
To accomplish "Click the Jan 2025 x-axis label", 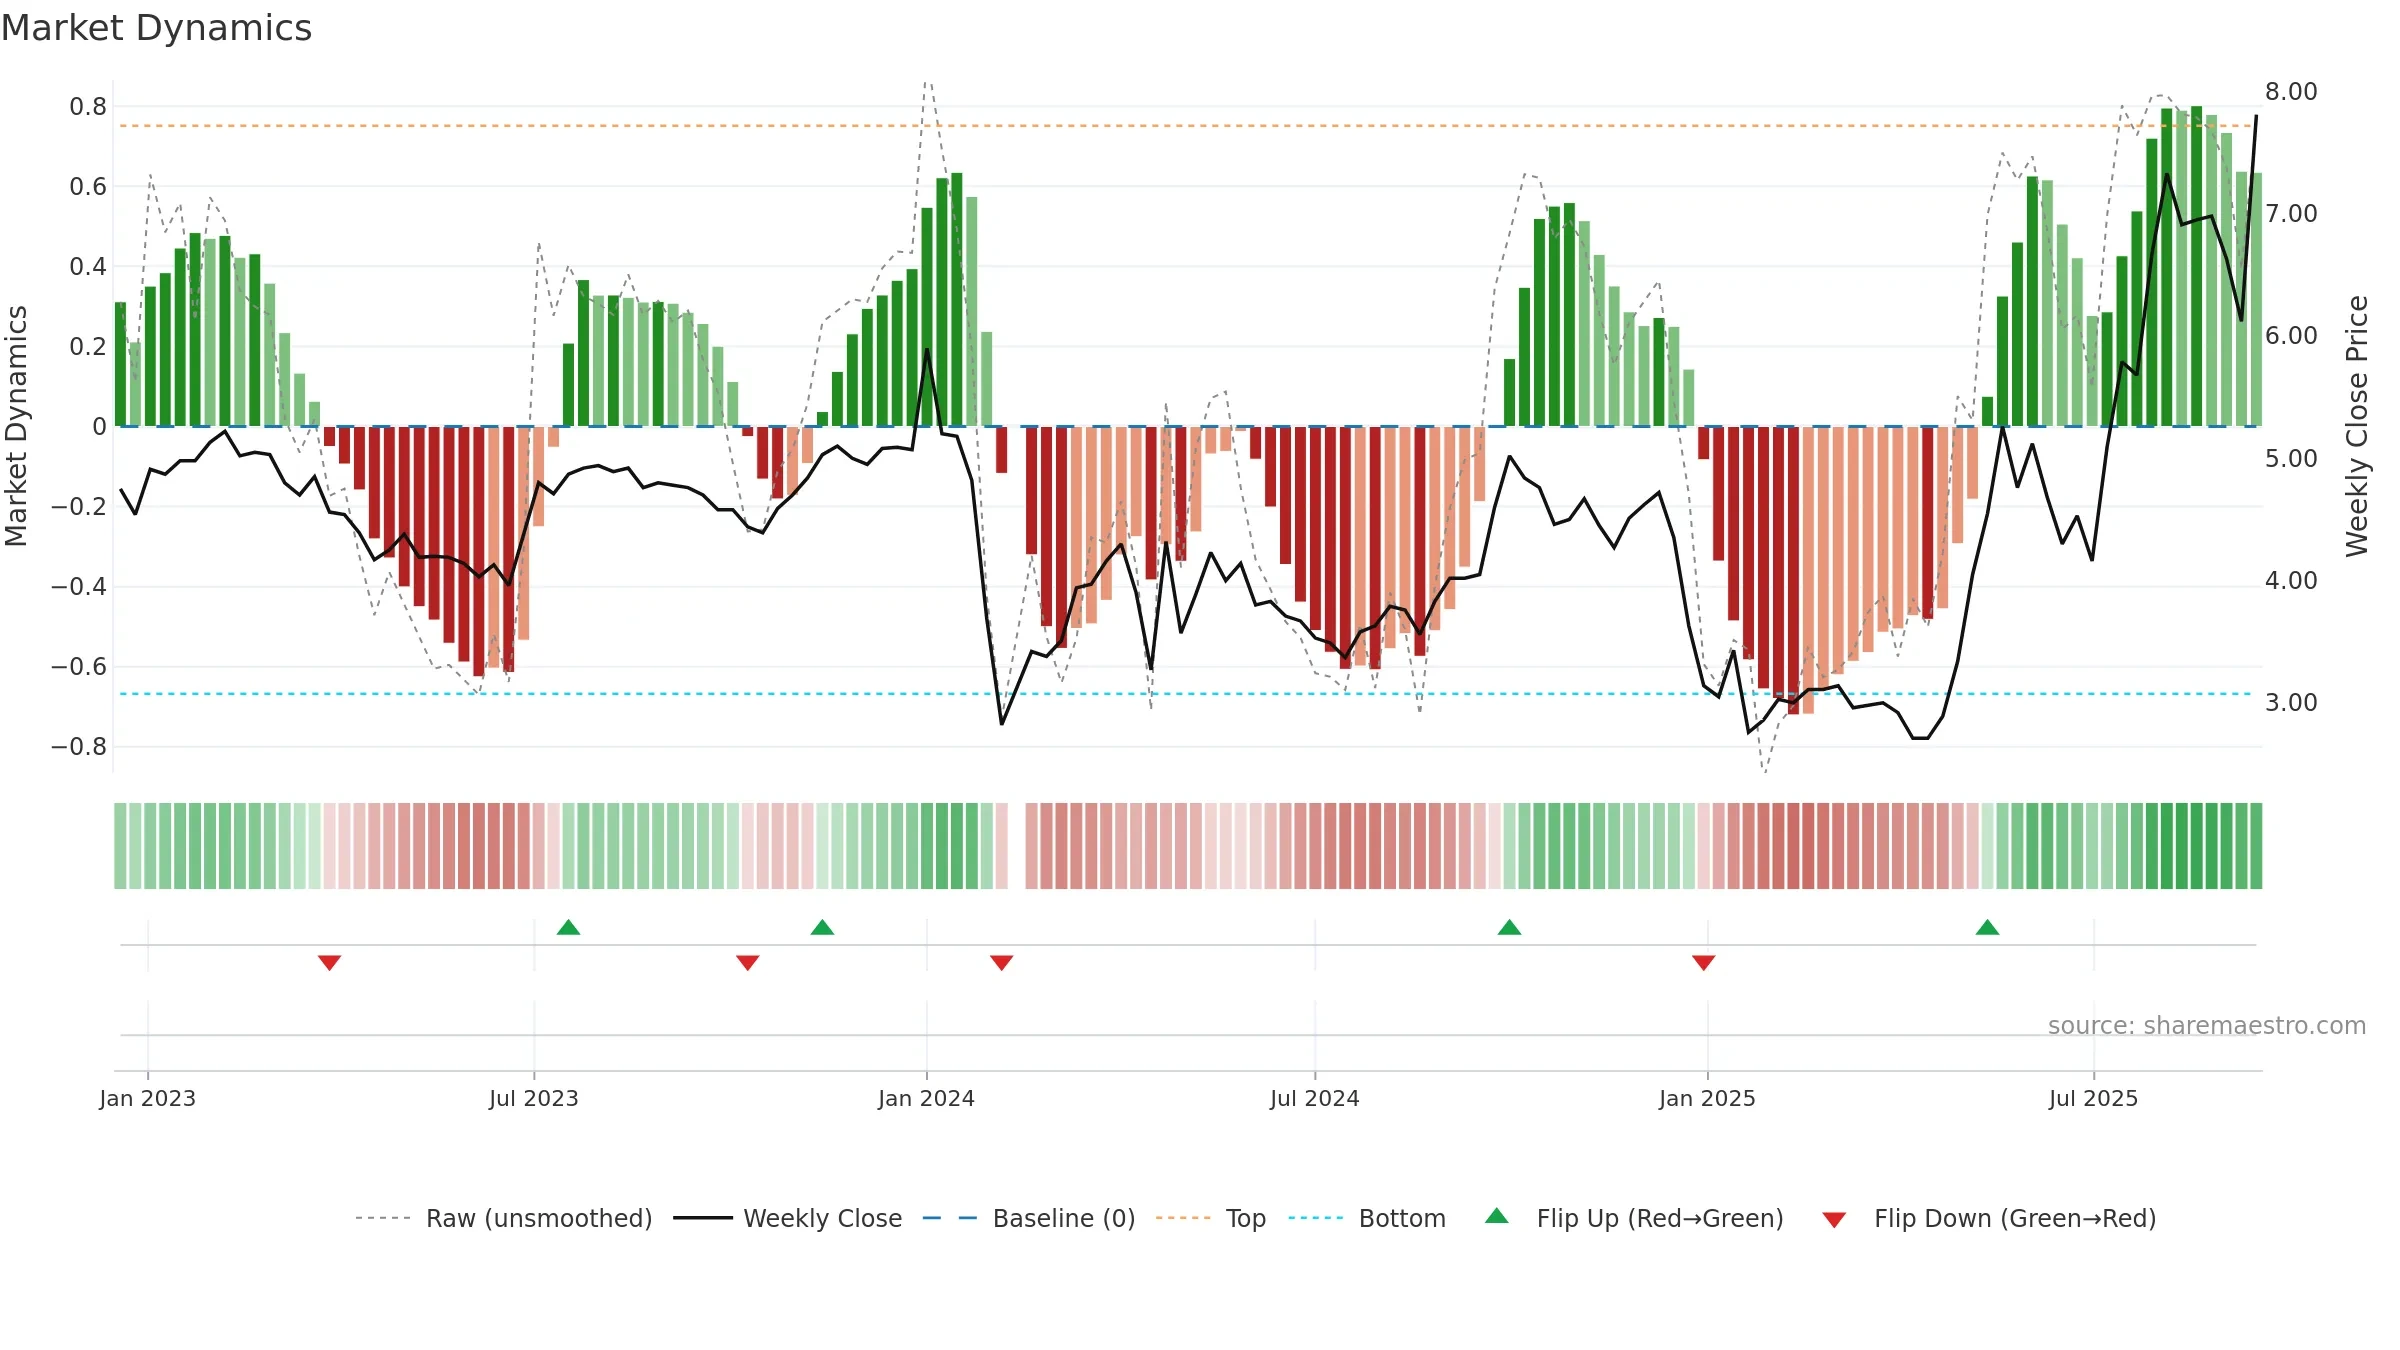I will coord(1707,1098).
